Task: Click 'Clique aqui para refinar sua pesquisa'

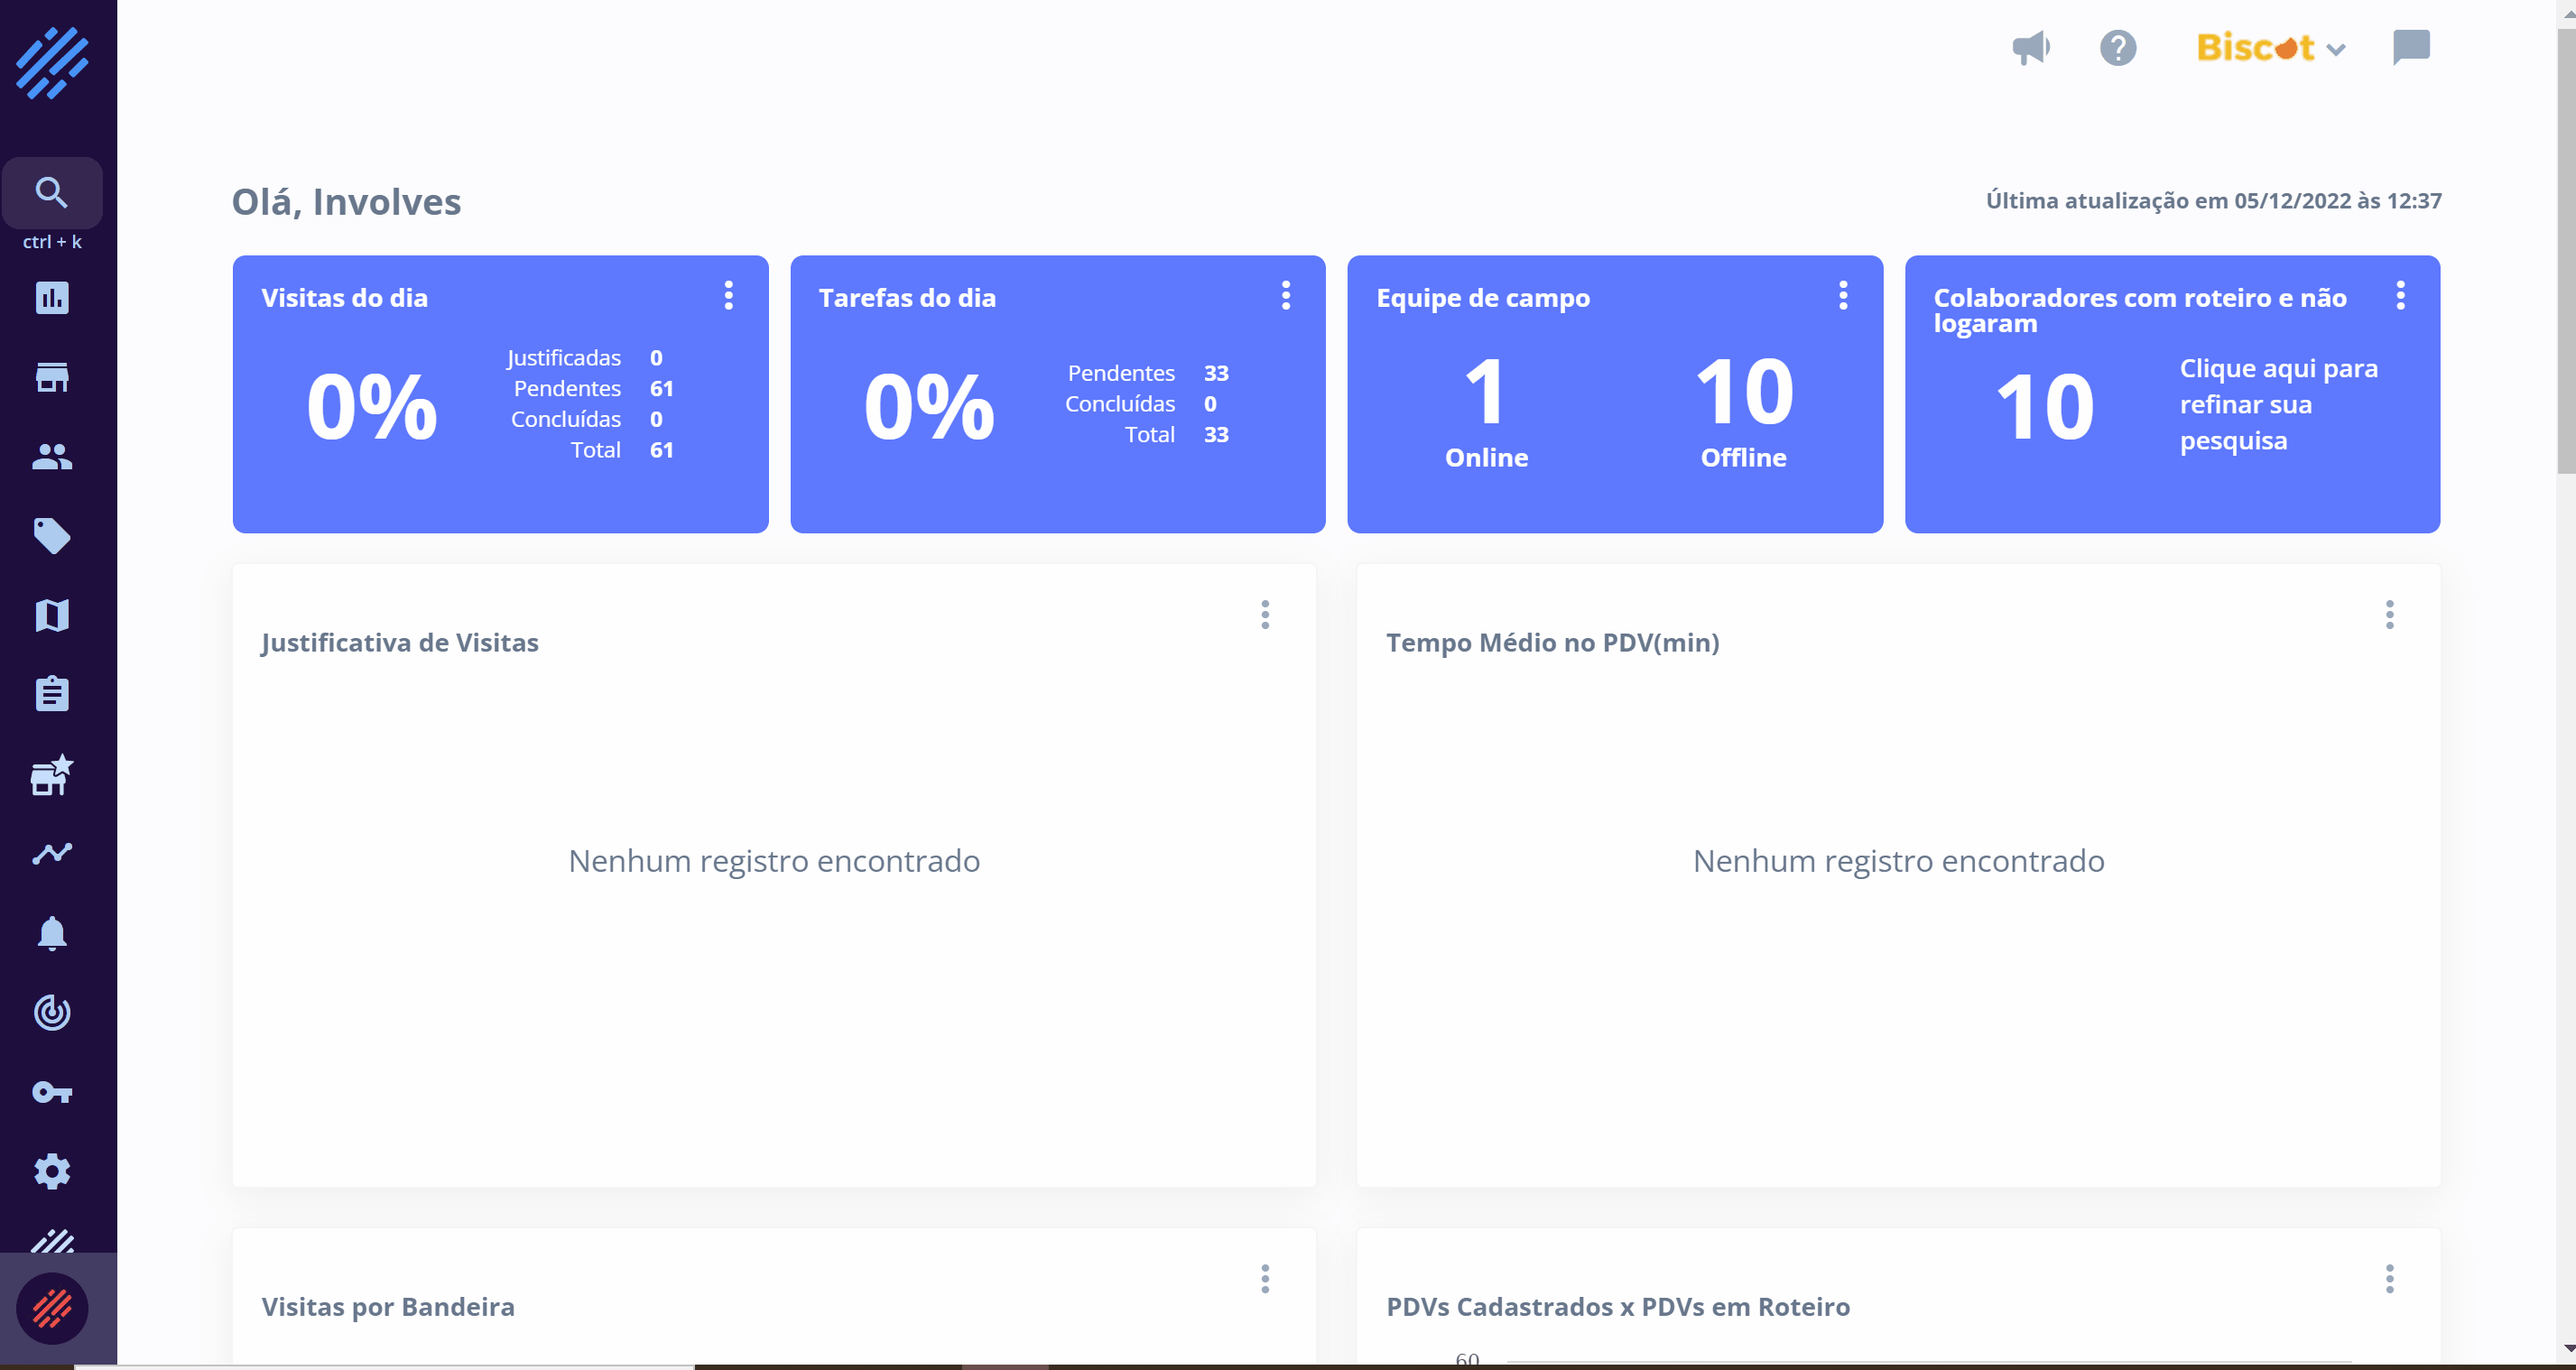Action: click(x=2278, y=404)
